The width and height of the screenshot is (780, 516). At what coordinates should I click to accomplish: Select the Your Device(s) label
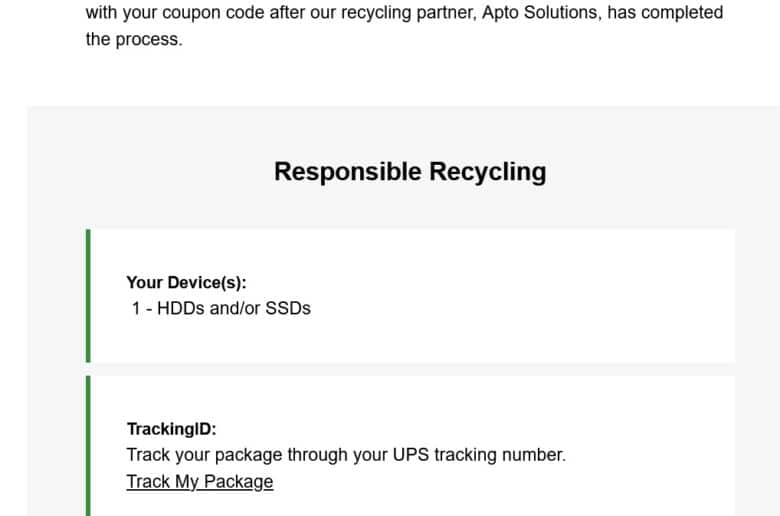click(x=186, y=283)
